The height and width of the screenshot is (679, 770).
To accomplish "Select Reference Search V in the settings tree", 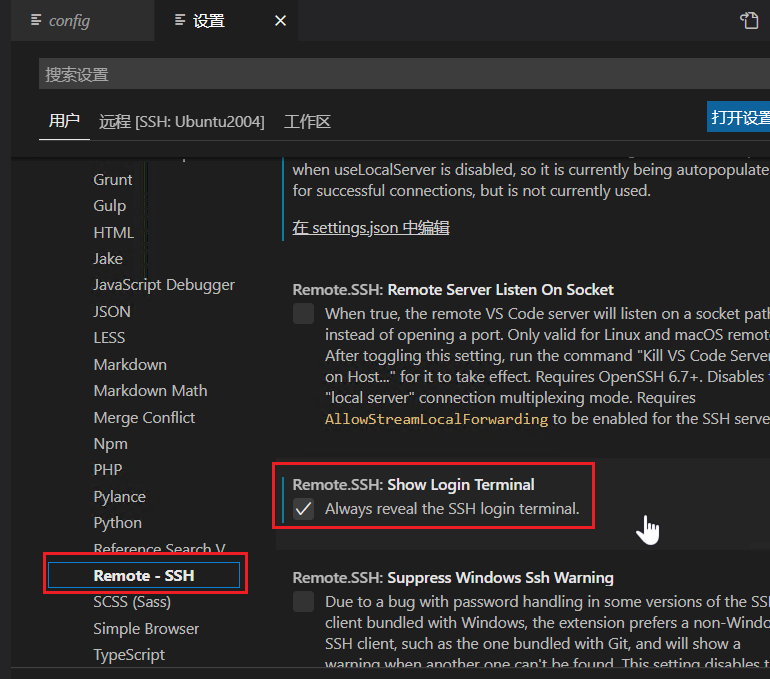I will point(159,548).
